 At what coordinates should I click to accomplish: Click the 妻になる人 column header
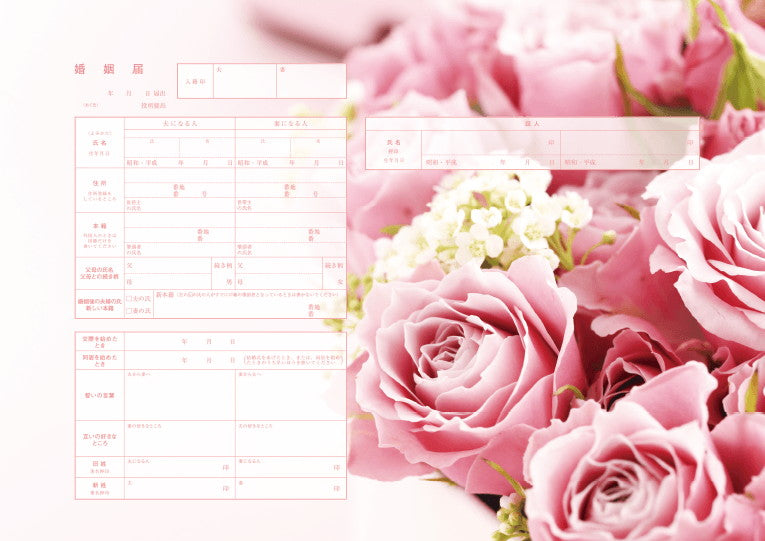(291, 122)
